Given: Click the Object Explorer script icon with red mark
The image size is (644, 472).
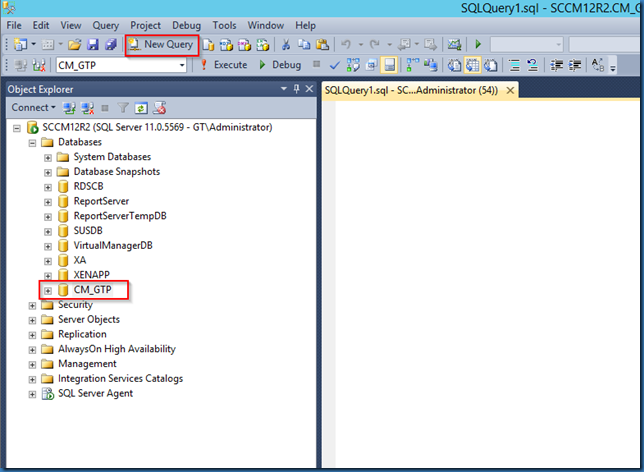Looking at the screenshot, I should [159, 108].
